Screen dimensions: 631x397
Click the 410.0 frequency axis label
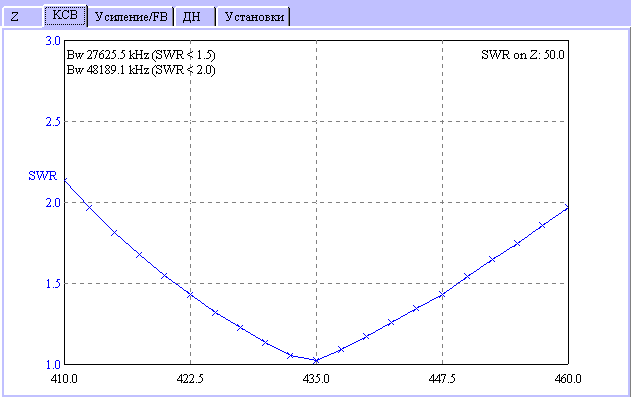[x=64, y=379]
